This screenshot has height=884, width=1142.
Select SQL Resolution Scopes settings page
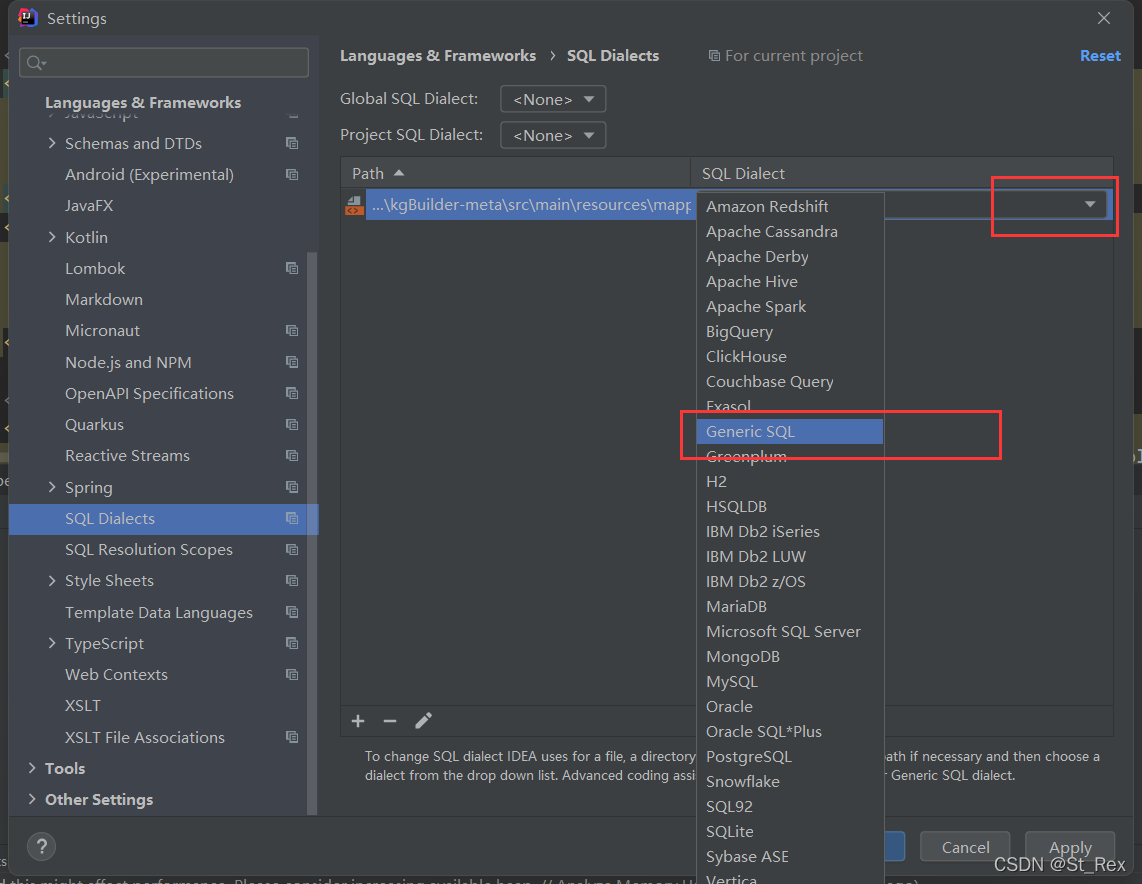click(x=149, y=550)
